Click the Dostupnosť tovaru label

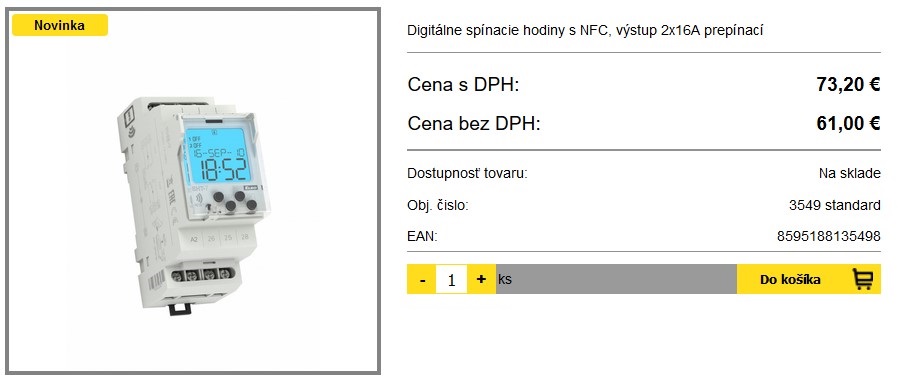[x=467, y=173]
